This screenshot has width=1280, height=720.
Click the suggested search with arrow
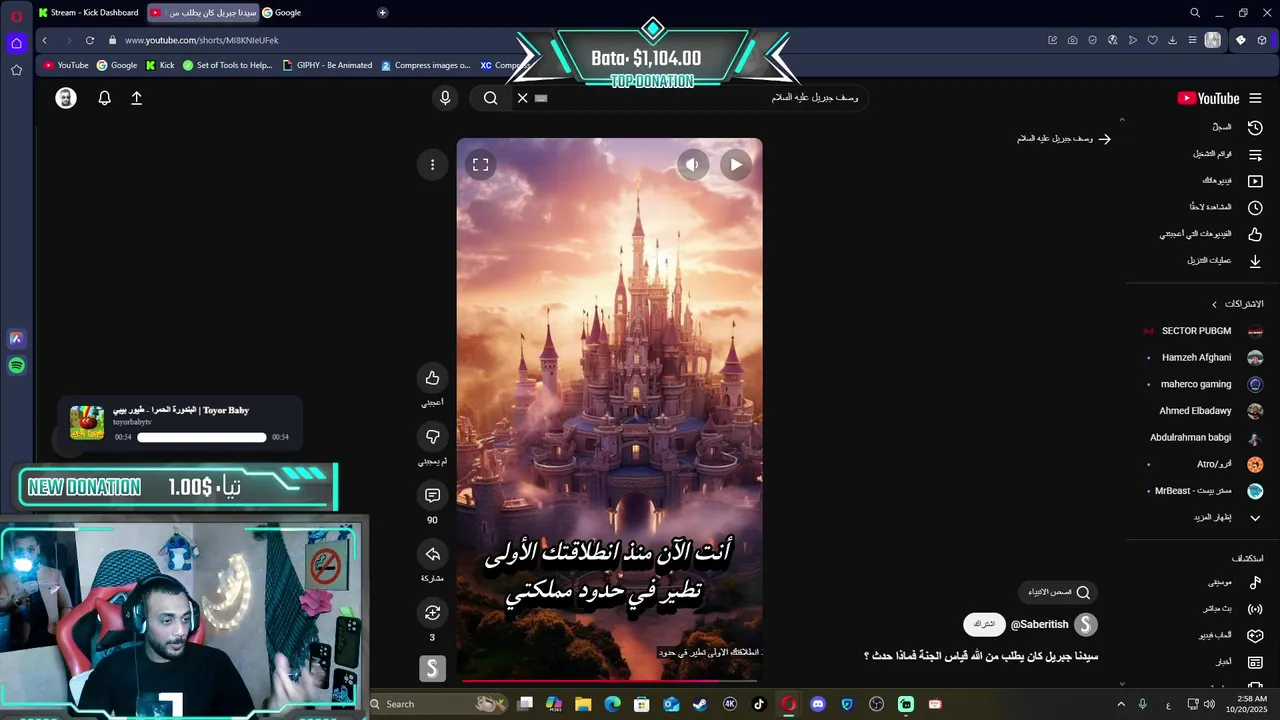[x=1063, y=139]
